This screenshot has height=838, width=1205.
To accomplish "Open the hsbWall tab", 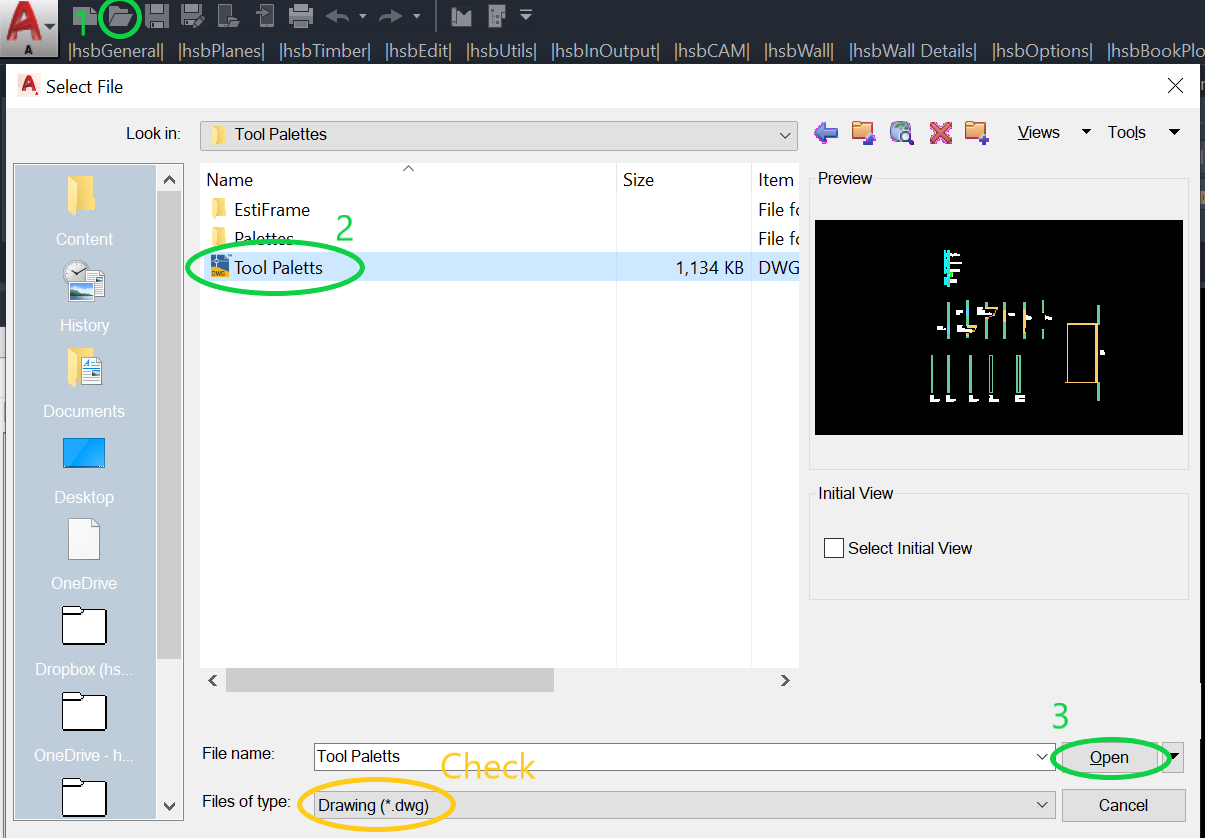I will click(x=799, y=50).
